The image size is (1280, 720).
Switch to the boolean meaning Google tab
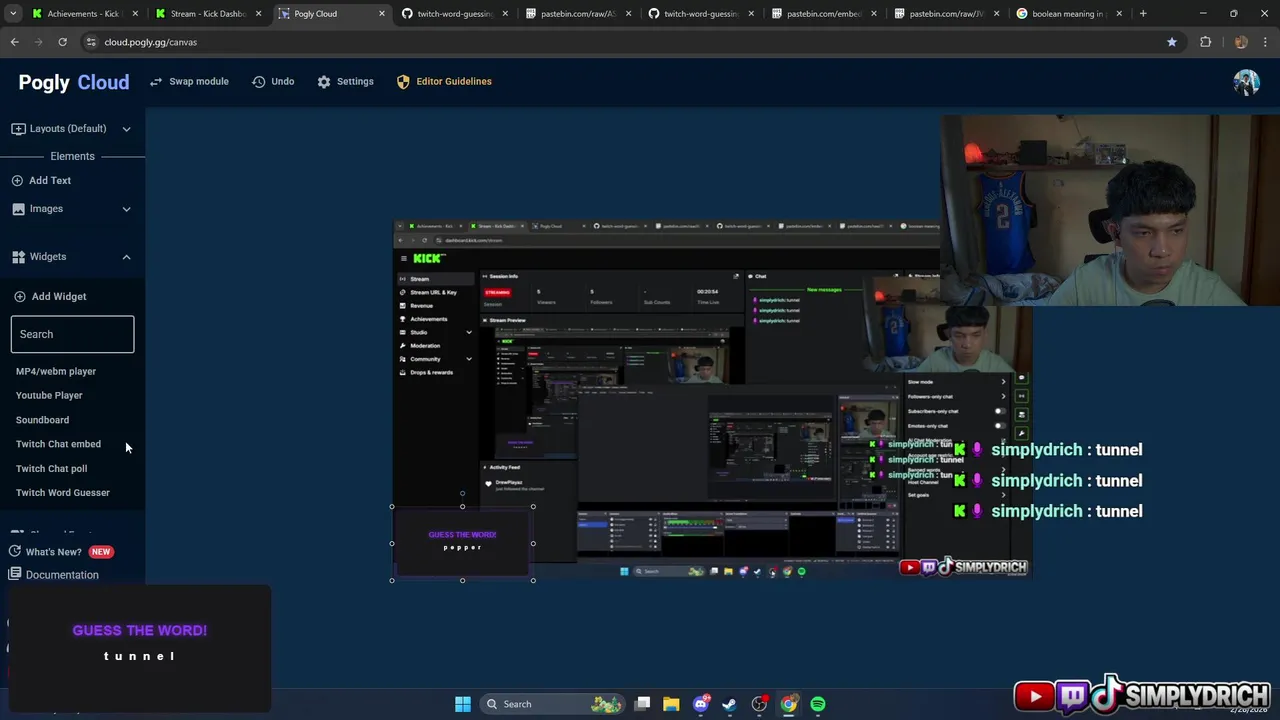point(1071,14)
